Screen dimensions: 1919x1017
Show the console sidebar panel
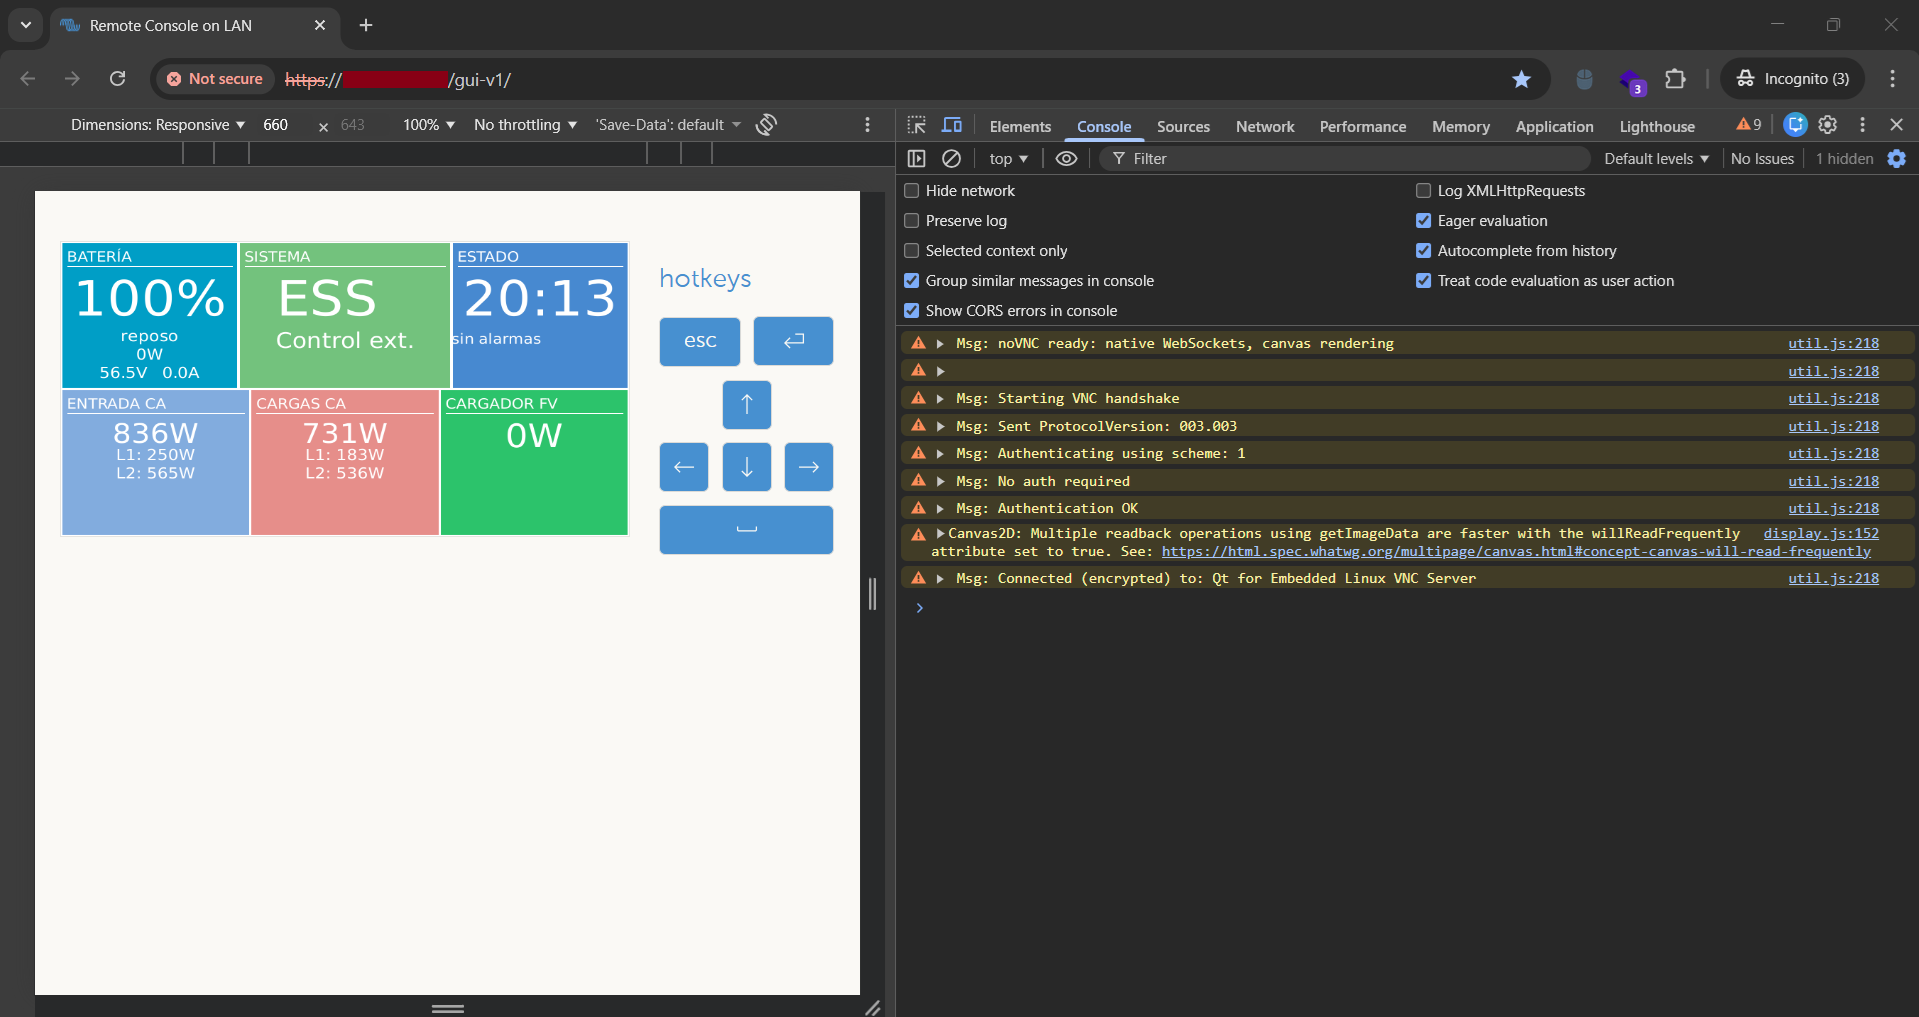[x=917, y=158]
